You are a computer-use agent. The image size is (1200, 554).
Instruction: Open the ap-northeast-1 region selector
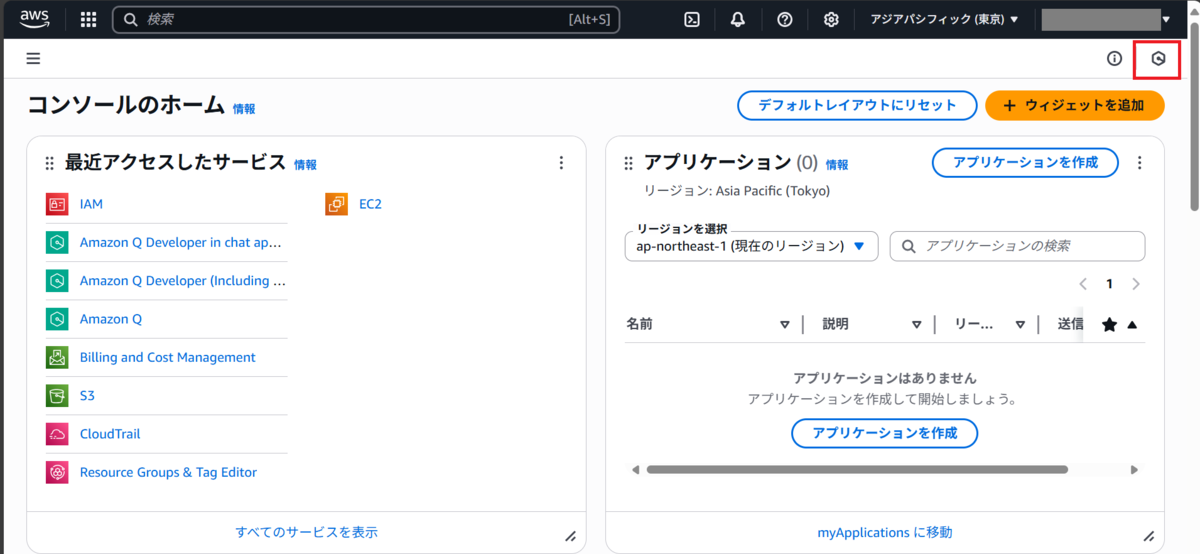pos(751,246)
